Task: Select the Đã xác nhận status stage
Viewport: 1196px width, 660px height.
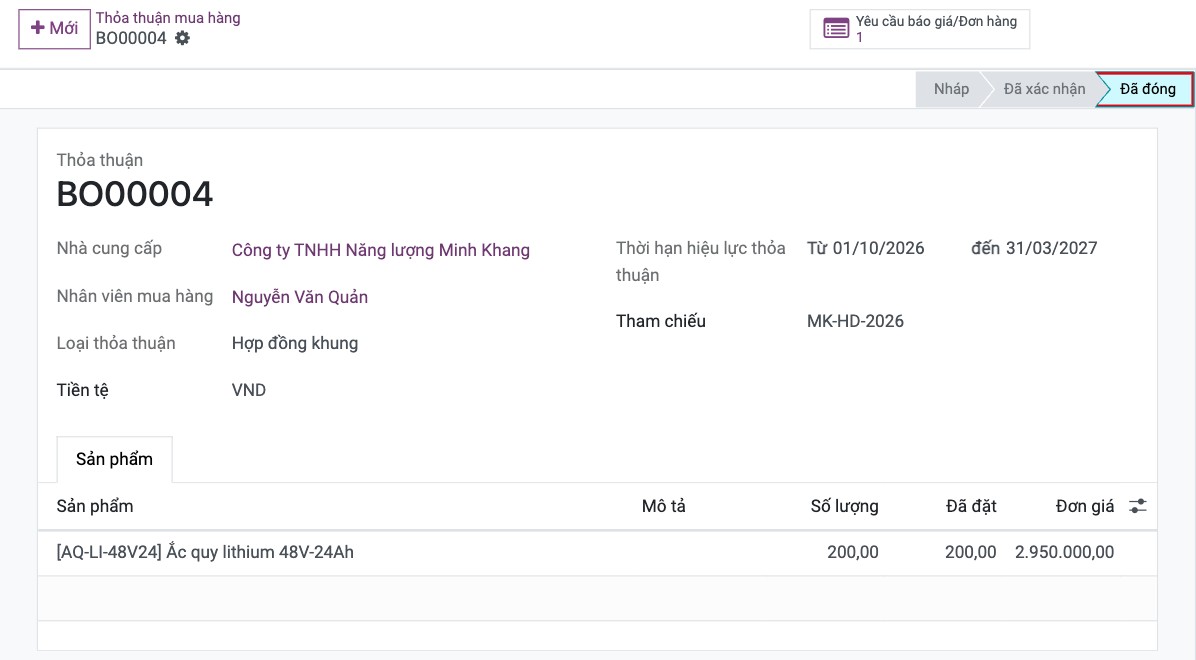Action: [x=1043, y=89]
